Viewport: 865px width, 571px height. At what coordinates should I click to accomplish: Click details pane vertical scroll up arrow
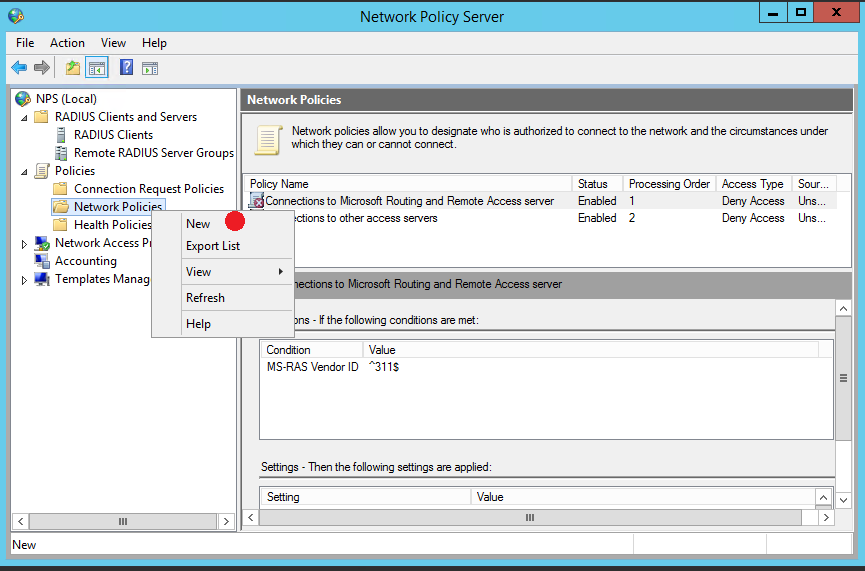point(843,308)
